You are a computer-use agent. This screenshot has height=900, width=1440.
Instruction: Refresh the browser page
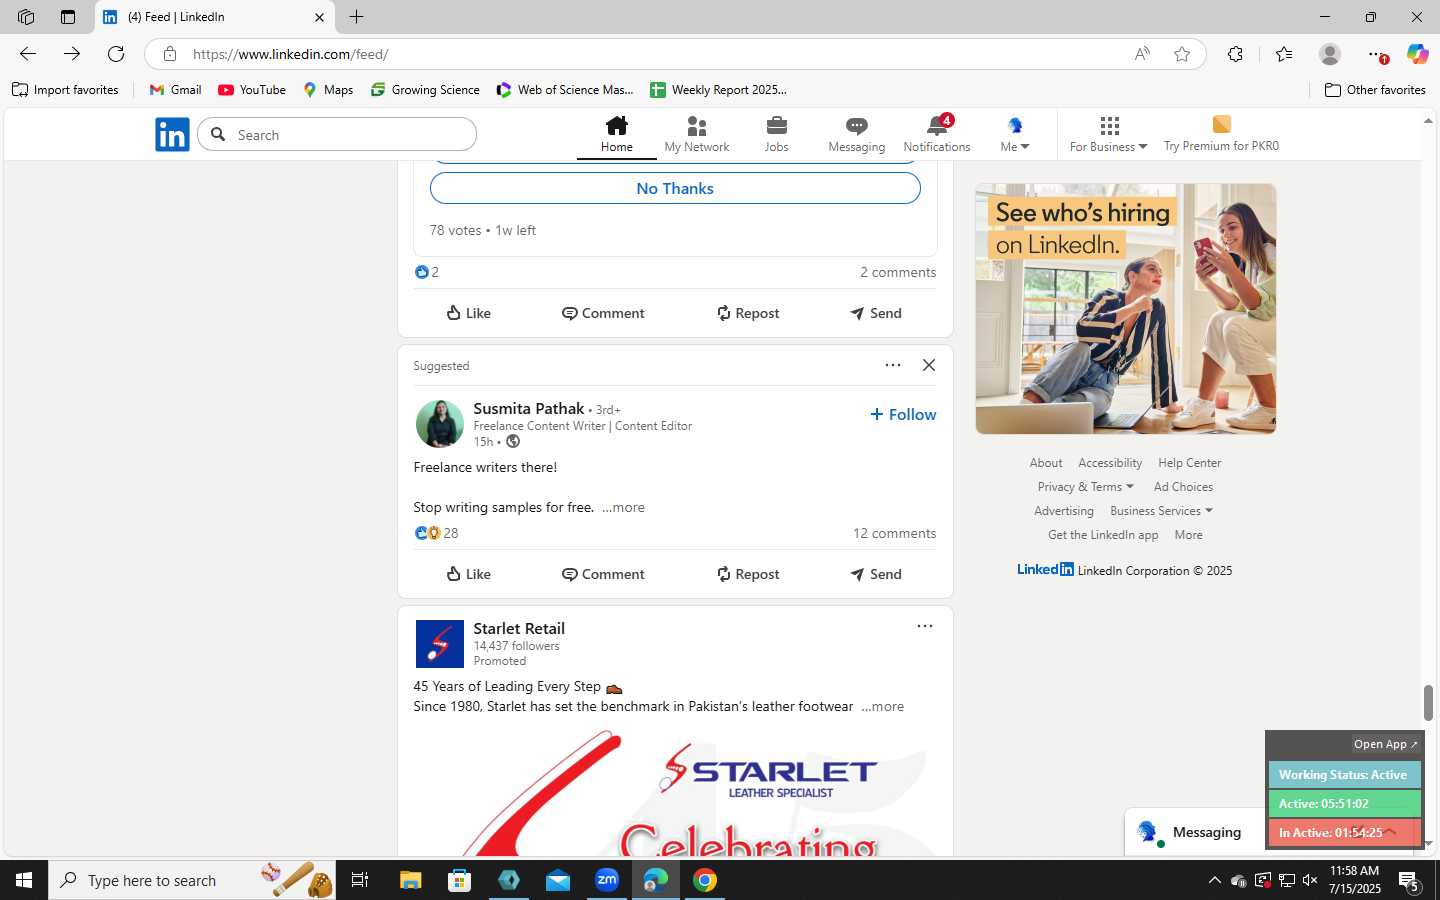click(116, 54)
